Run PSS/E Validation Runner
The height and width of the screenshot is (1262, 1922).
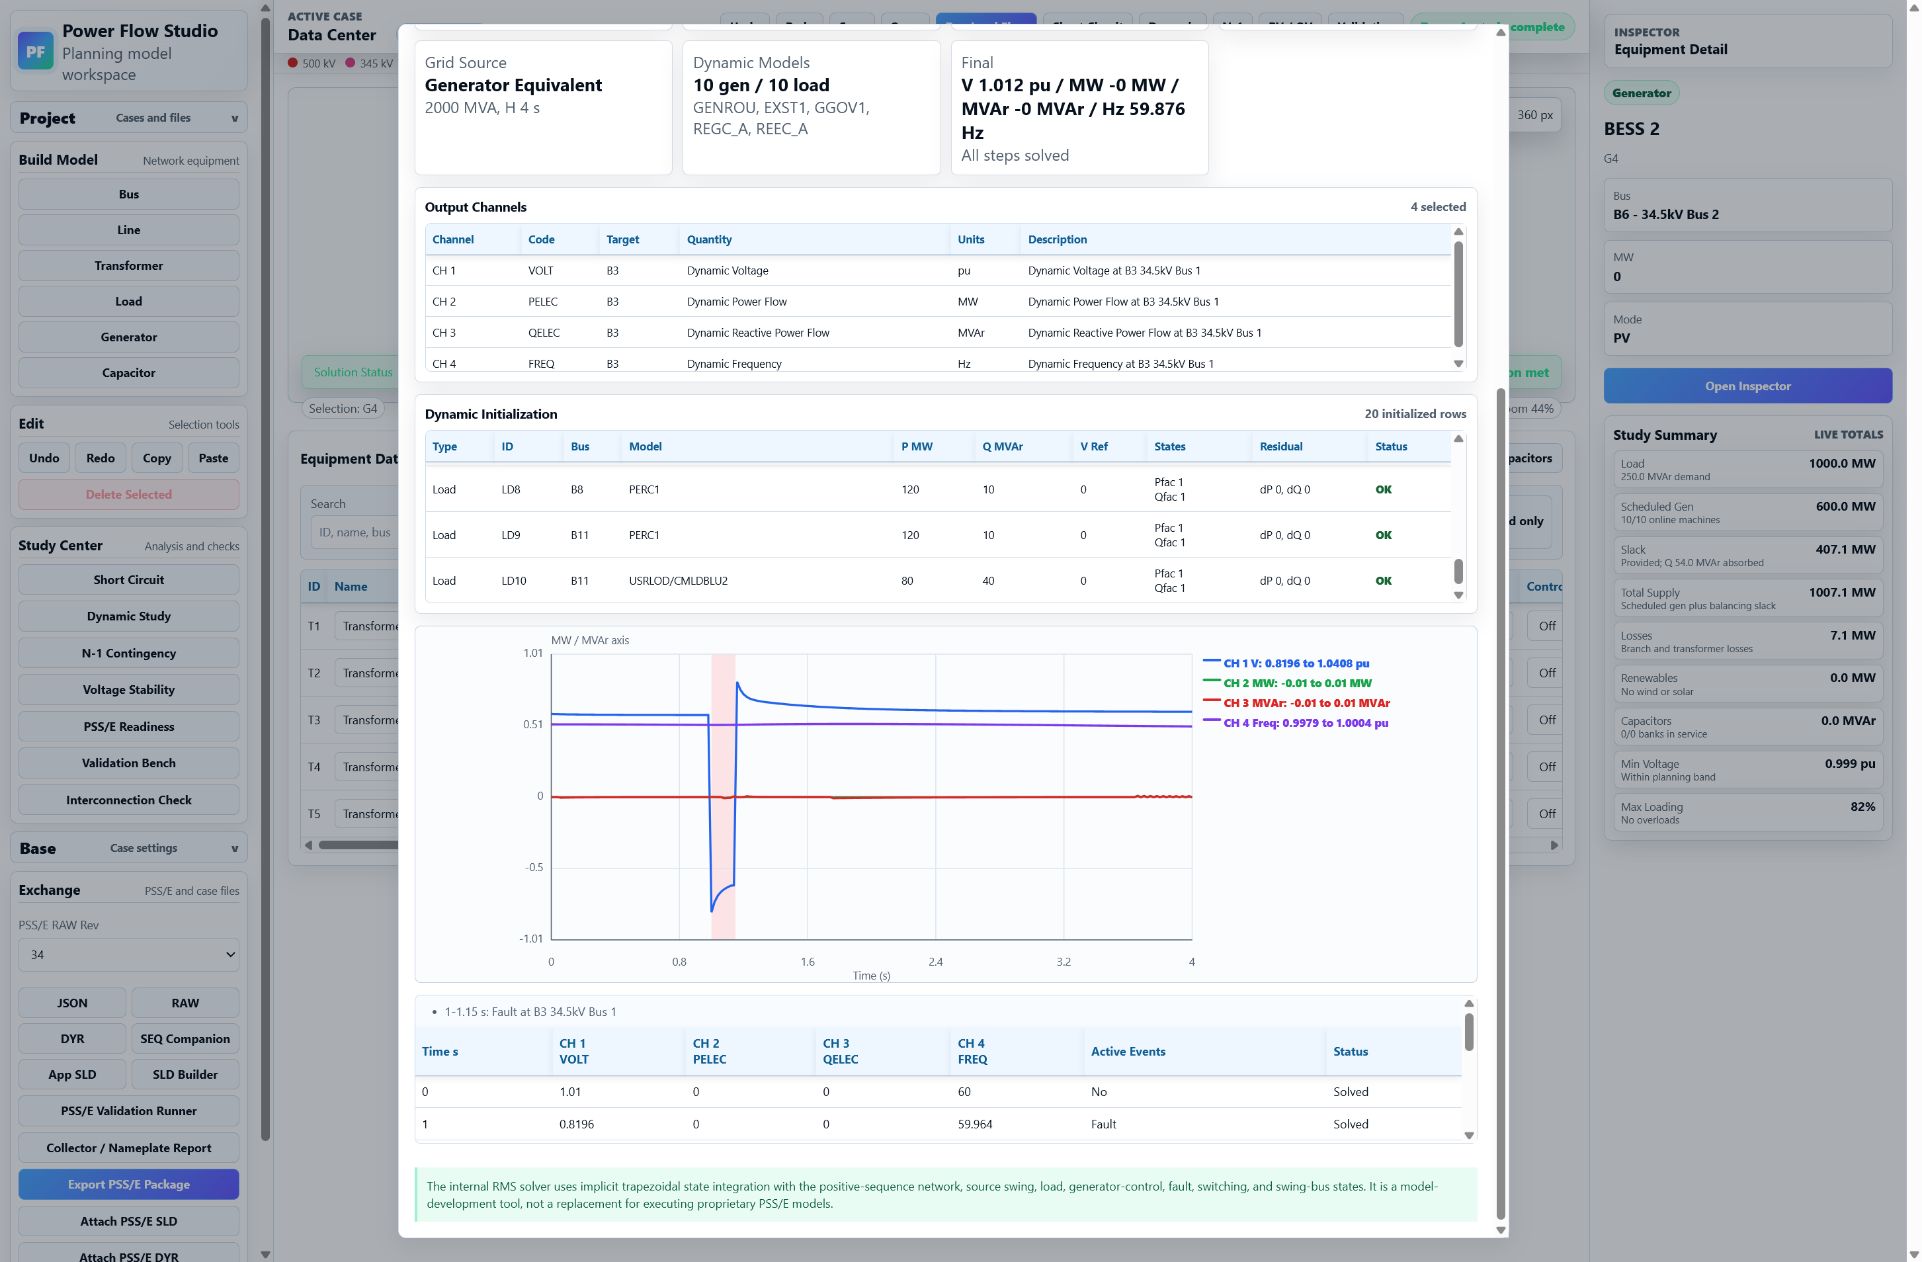[x=129, y=1111]
